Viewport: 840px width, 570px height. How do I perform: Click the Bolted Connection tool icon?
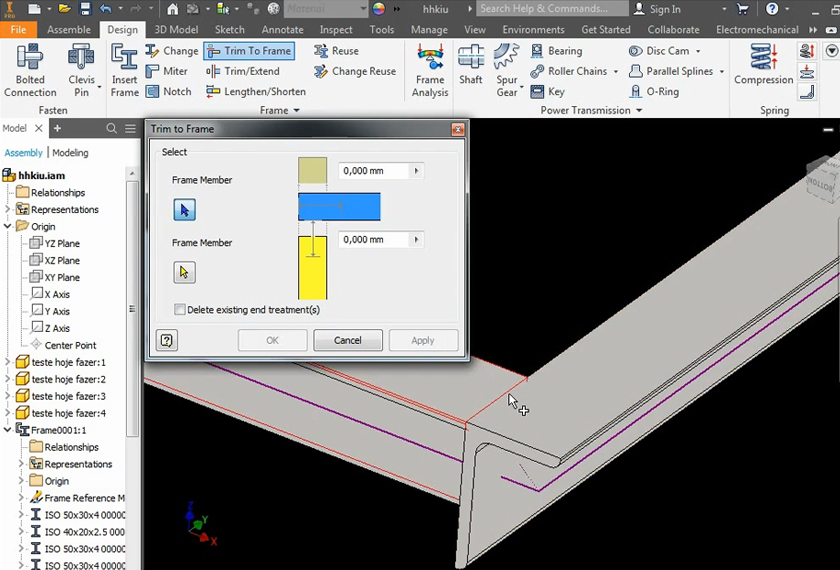pos(30,58)
